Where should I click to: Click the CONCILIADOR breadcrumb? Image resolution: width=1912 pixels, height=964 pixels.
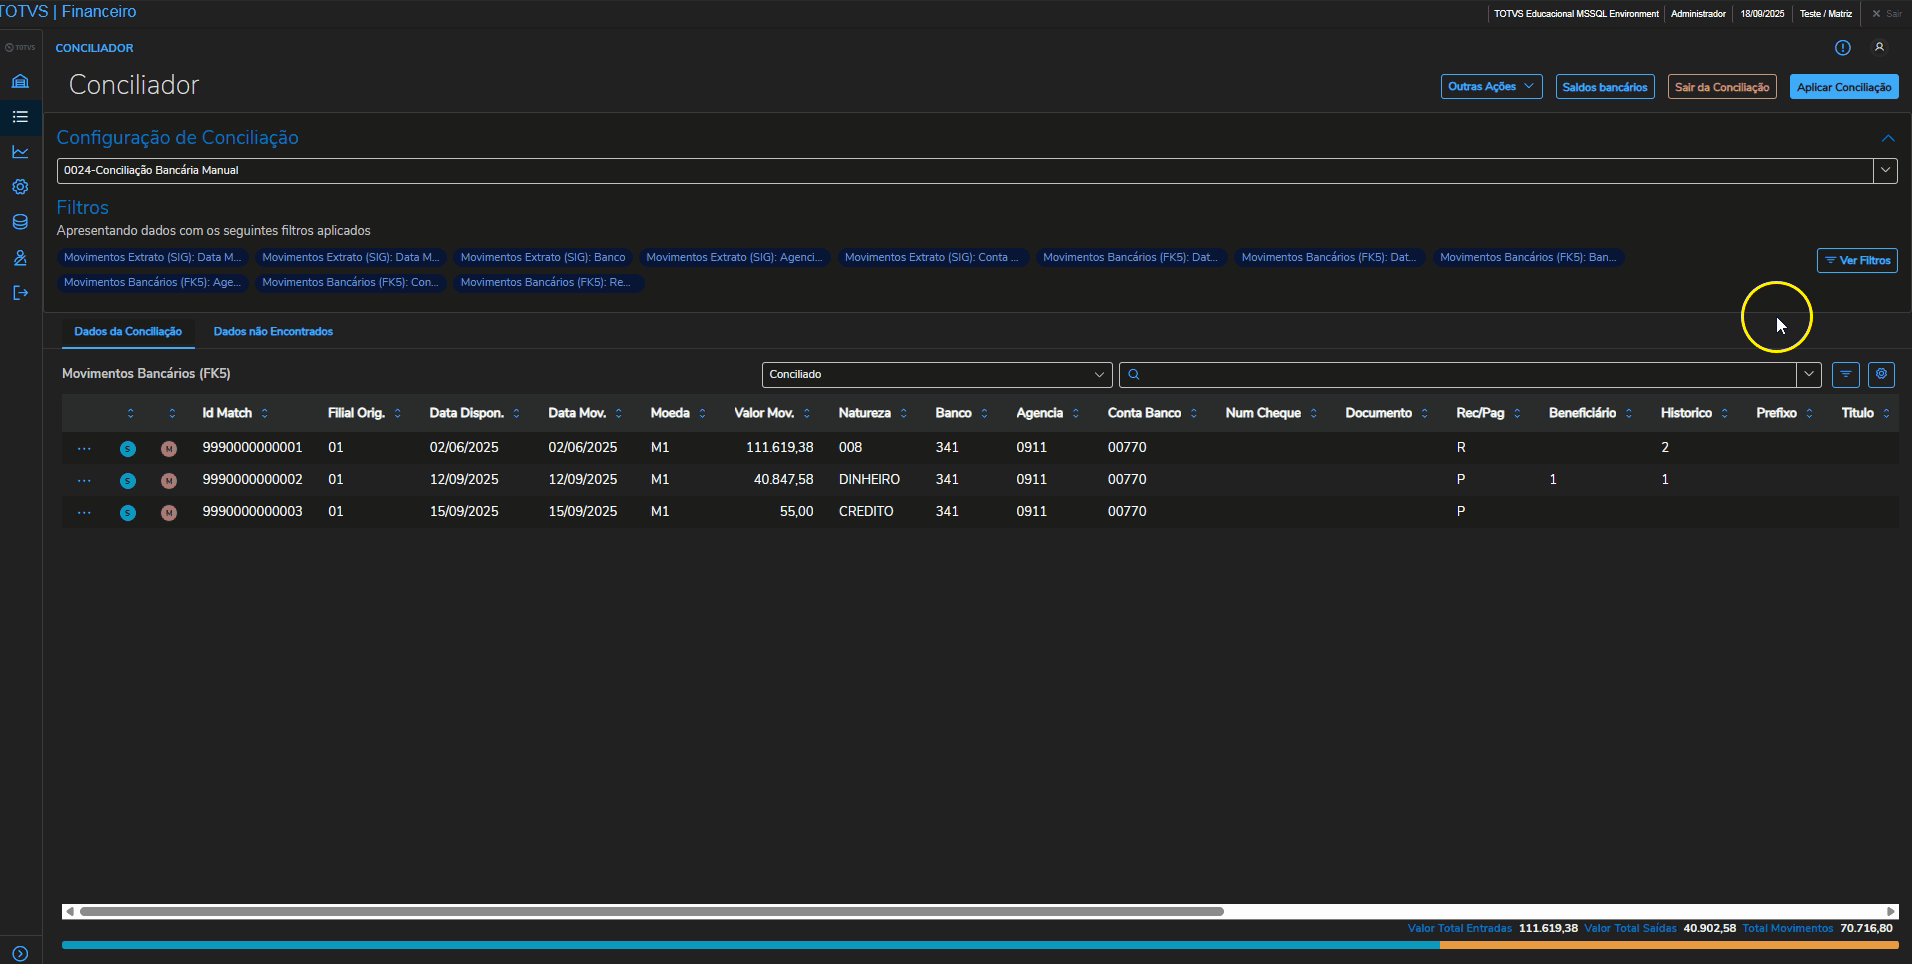(94, 48)
